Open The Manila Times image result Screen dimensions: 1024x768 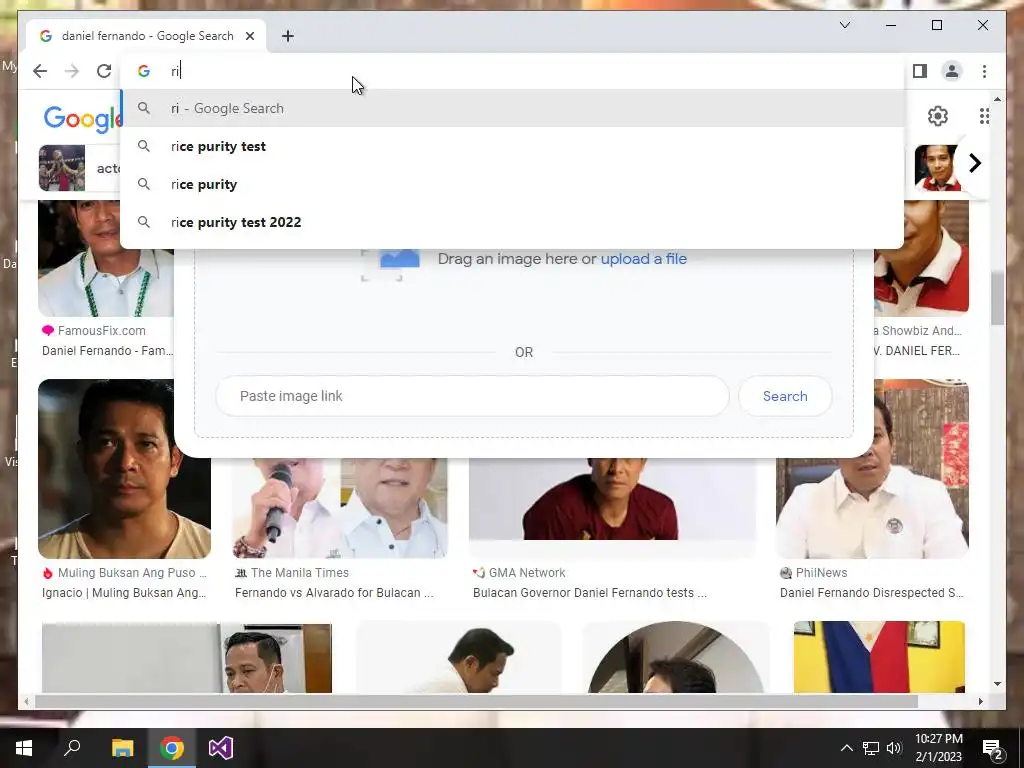pyautogui.click(x=340, y=508)
